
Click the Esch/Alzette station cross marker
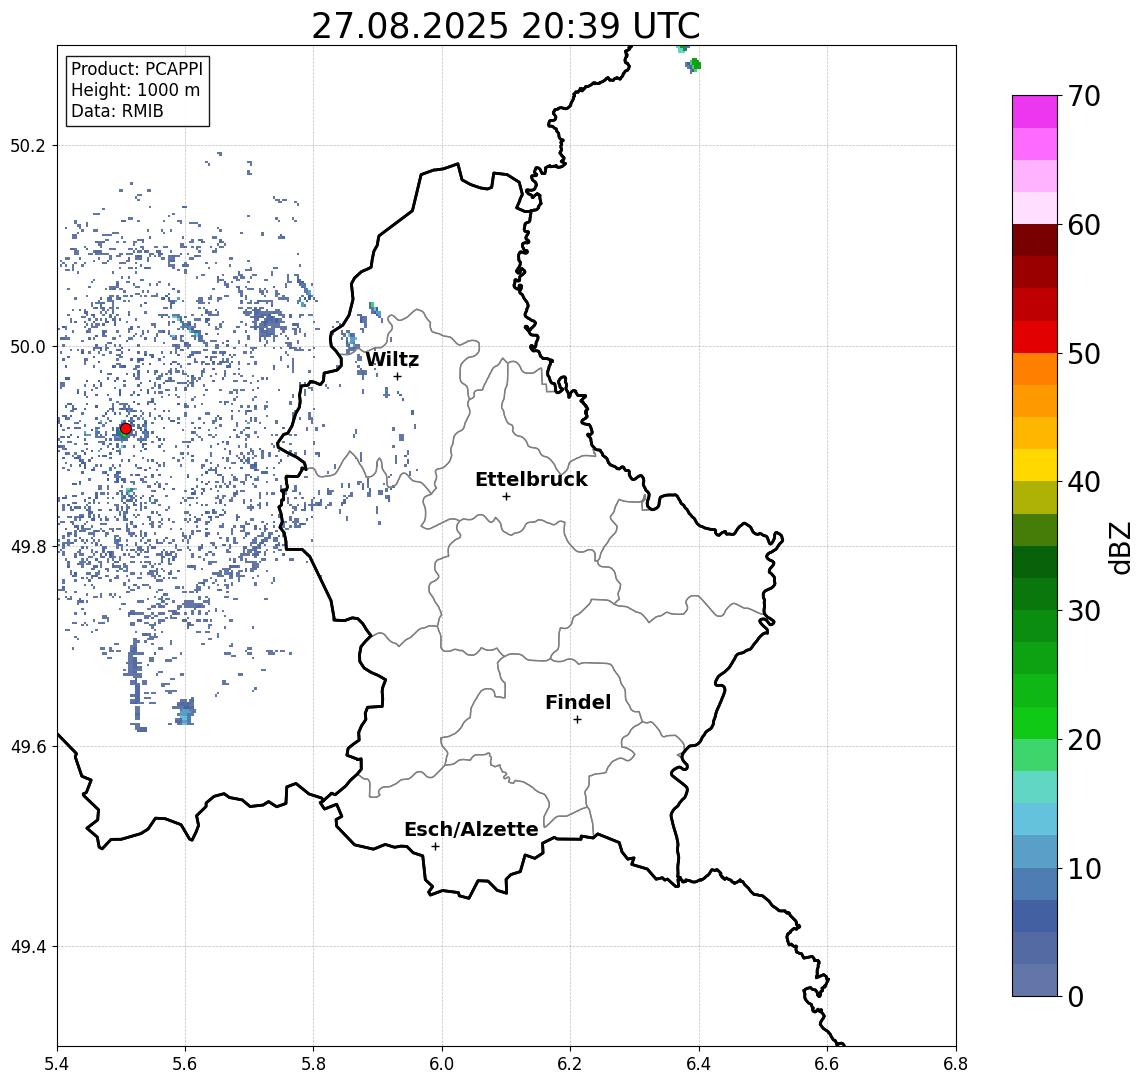point(435,847)
